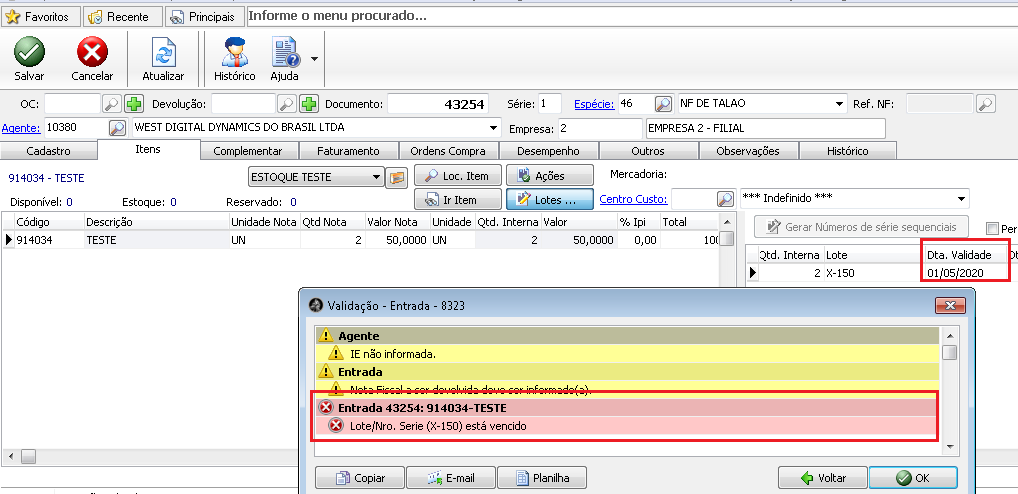Click the Documento number field
The height and width of the screenshot is (494, 1018).
coord(438,104)
